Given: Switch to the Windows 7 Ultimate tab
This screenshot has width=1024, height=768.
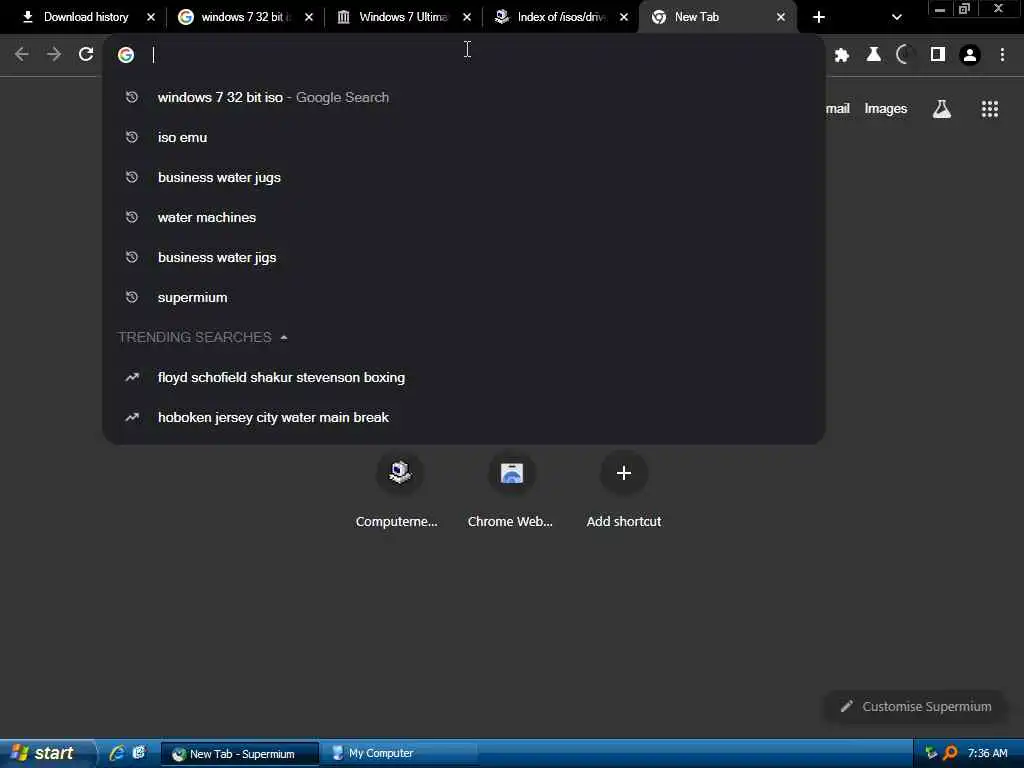Looking at the screenshot, I should (402, 17).
